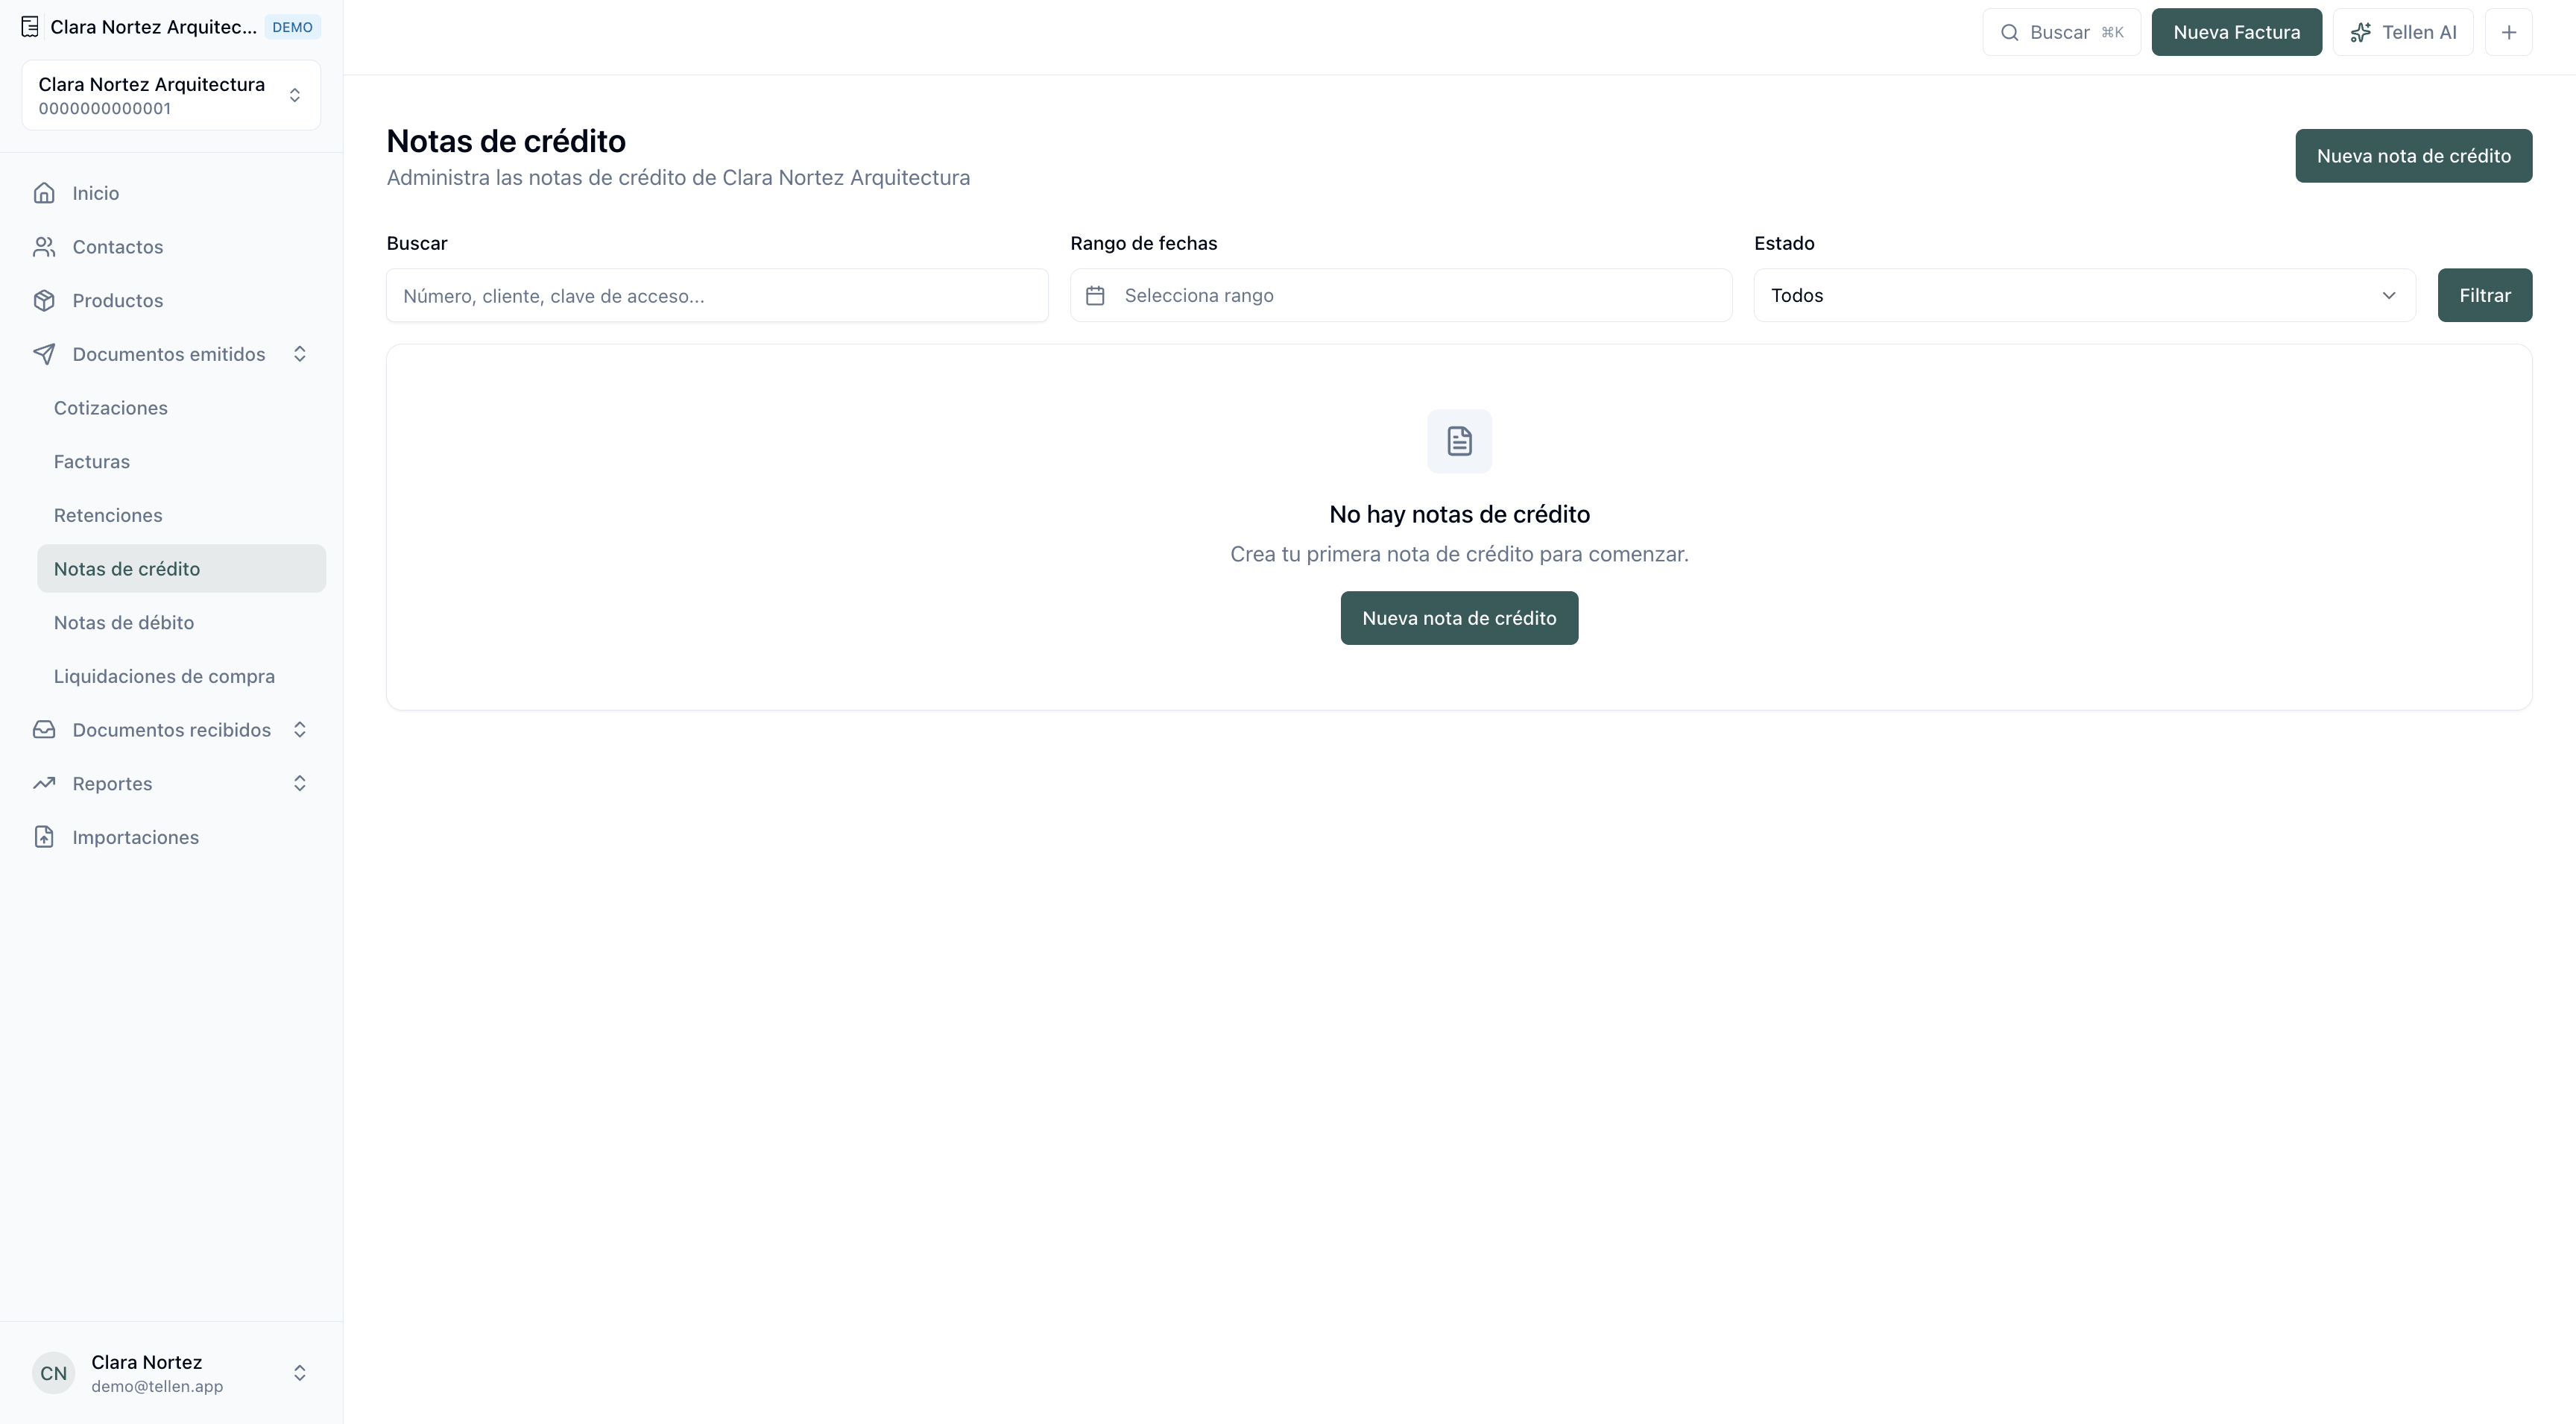
Task: Click the CN user avatar
Action: coord(54,1373)
